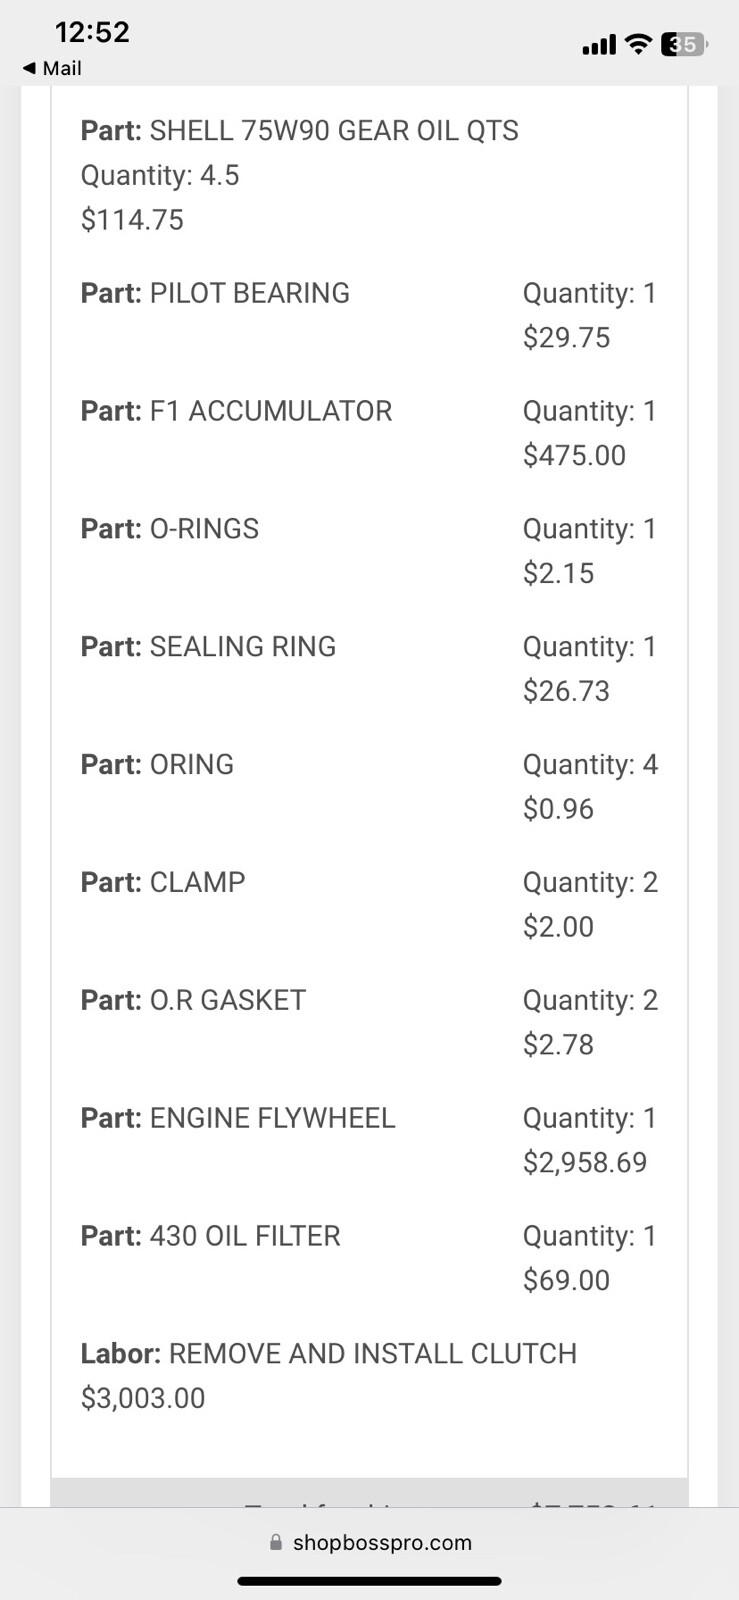Tap the battery indicator in status bar
The image size is (739, 1600).
click(685, 44)
